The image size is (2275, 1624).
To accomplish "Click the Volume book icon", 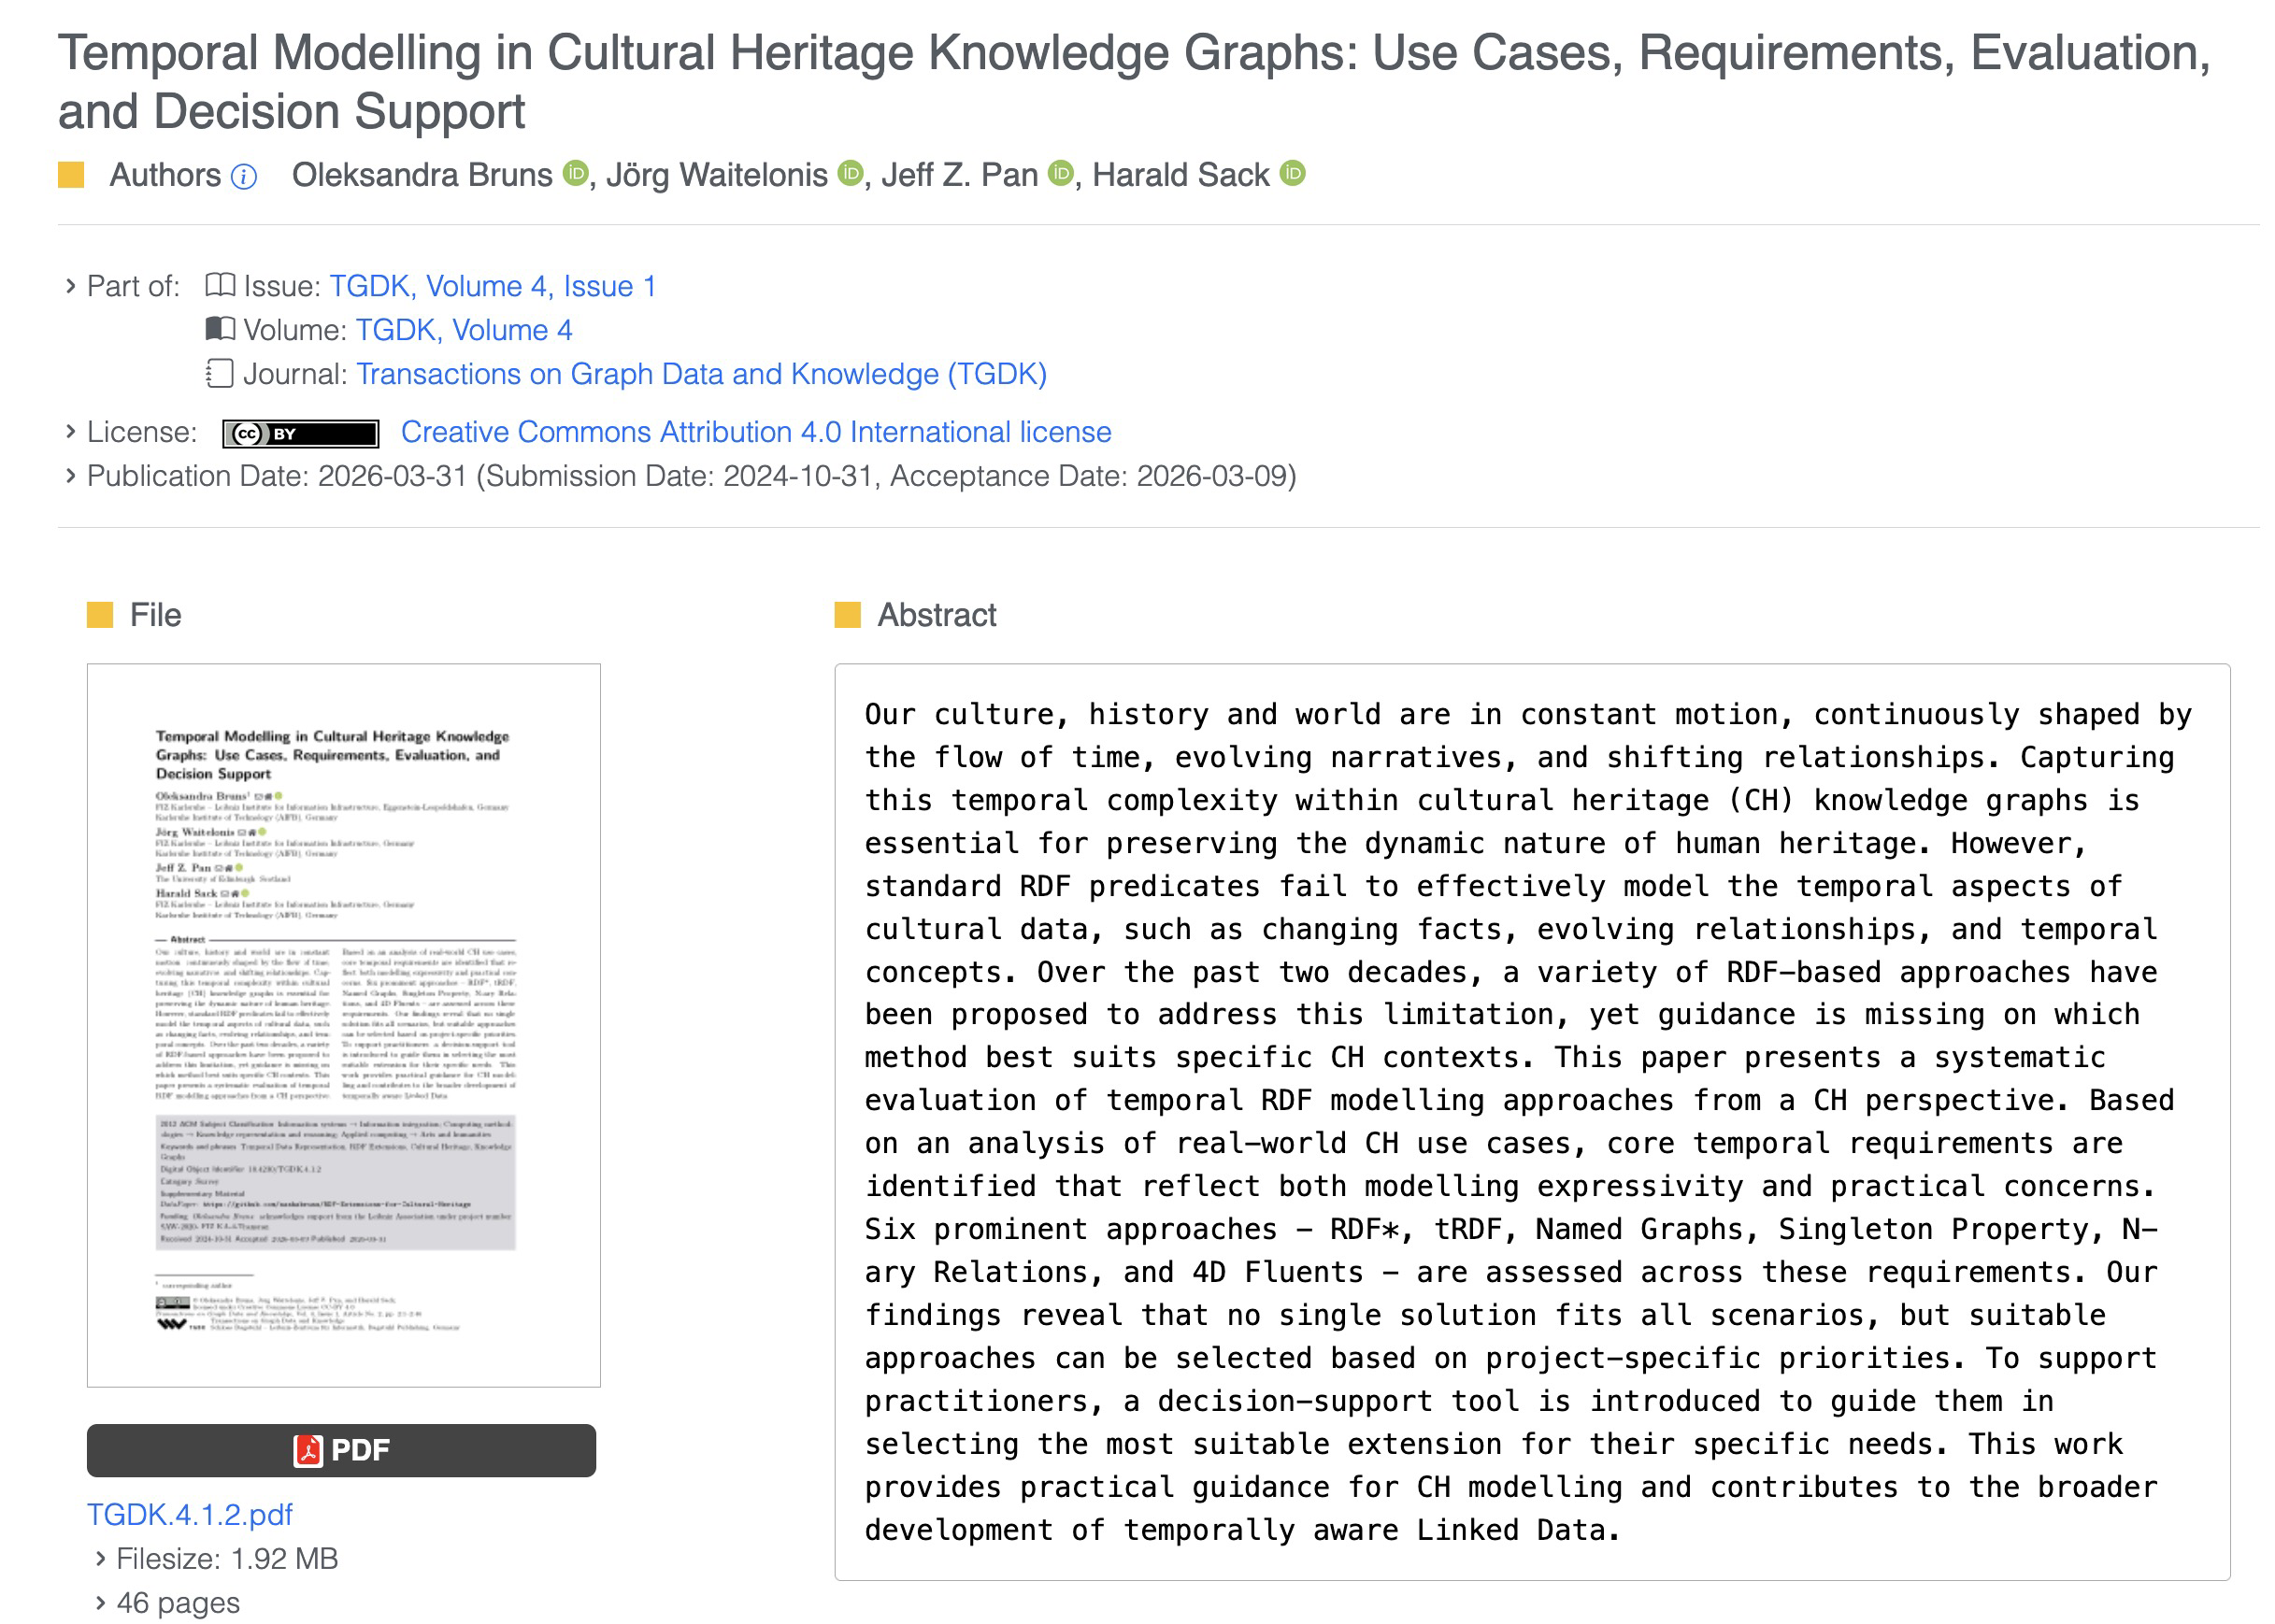I will 220,329.
